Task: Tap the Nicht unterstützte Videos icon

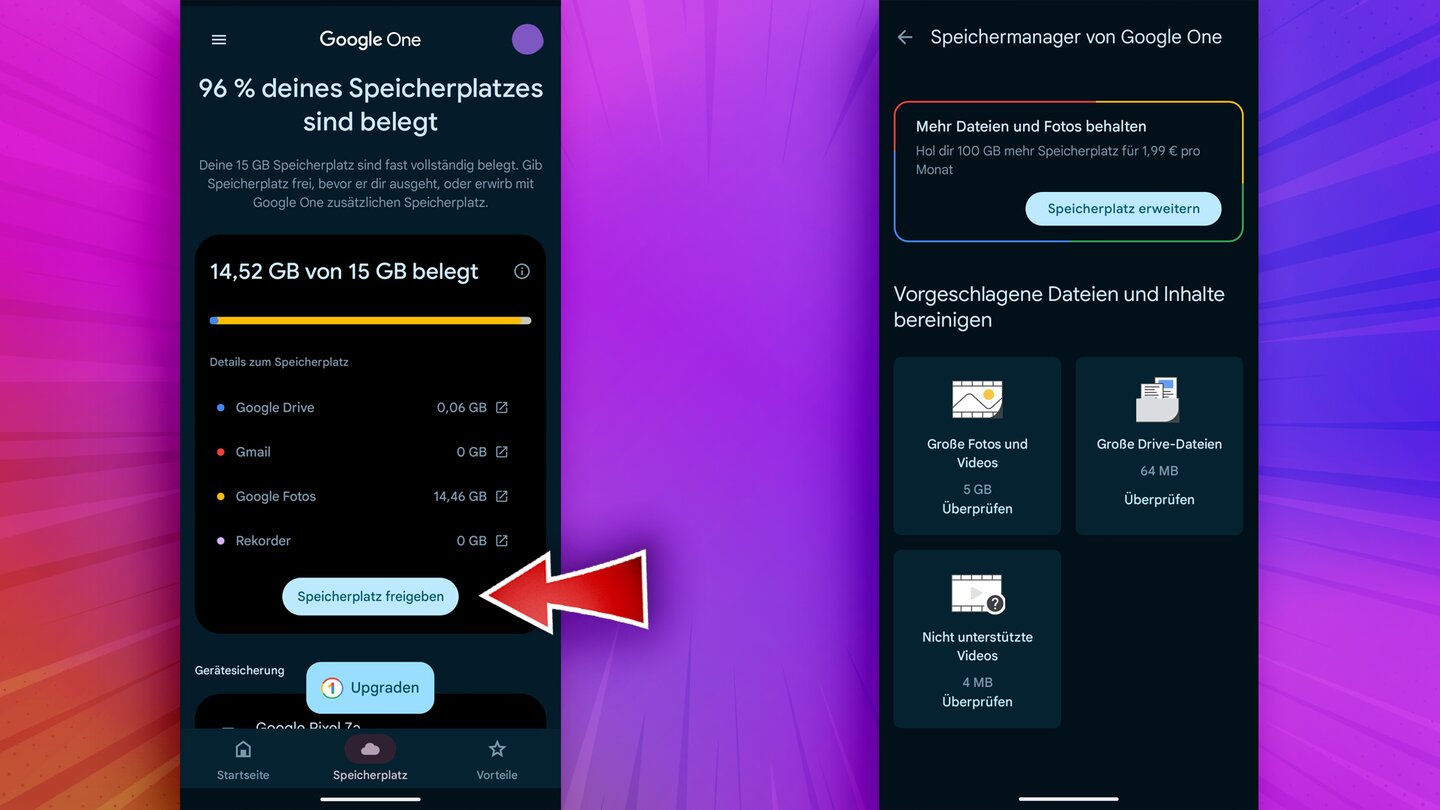Action: [x=977, y=593]
